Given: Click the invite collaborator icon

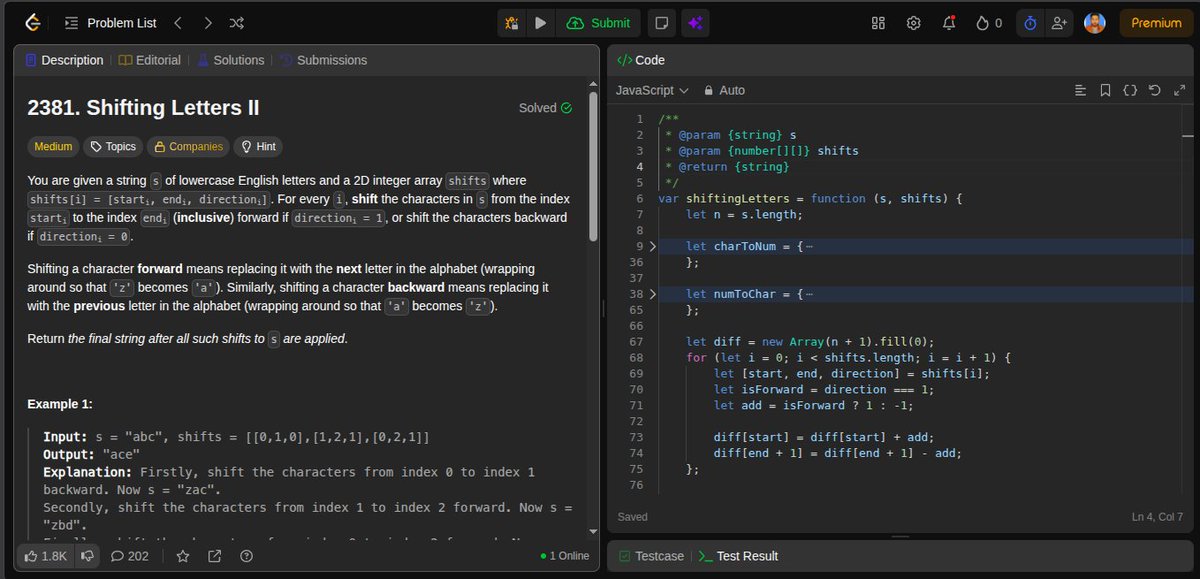Looking at the screenshot, I should point(1058,23).
